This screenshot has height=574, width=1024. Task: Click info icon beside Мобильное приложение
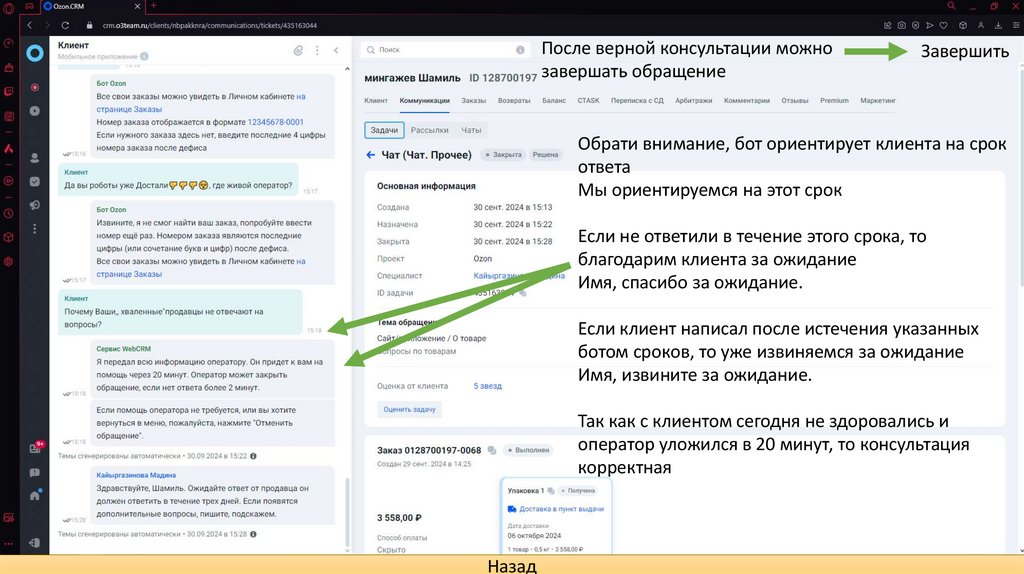tap(144, 56)
